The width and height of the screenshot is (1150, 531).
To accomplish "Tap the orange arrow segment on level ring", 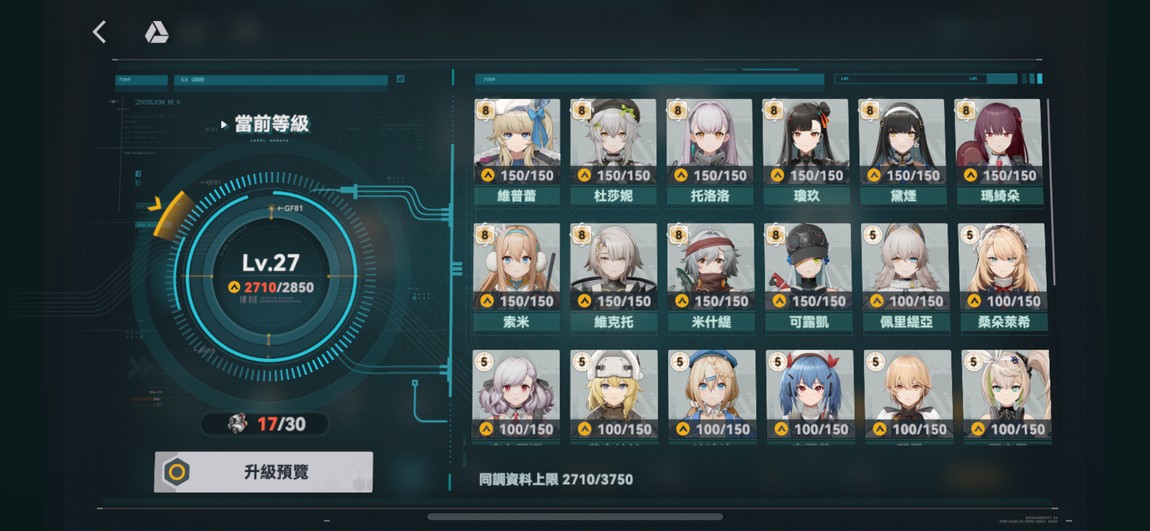I will [168, 215].
